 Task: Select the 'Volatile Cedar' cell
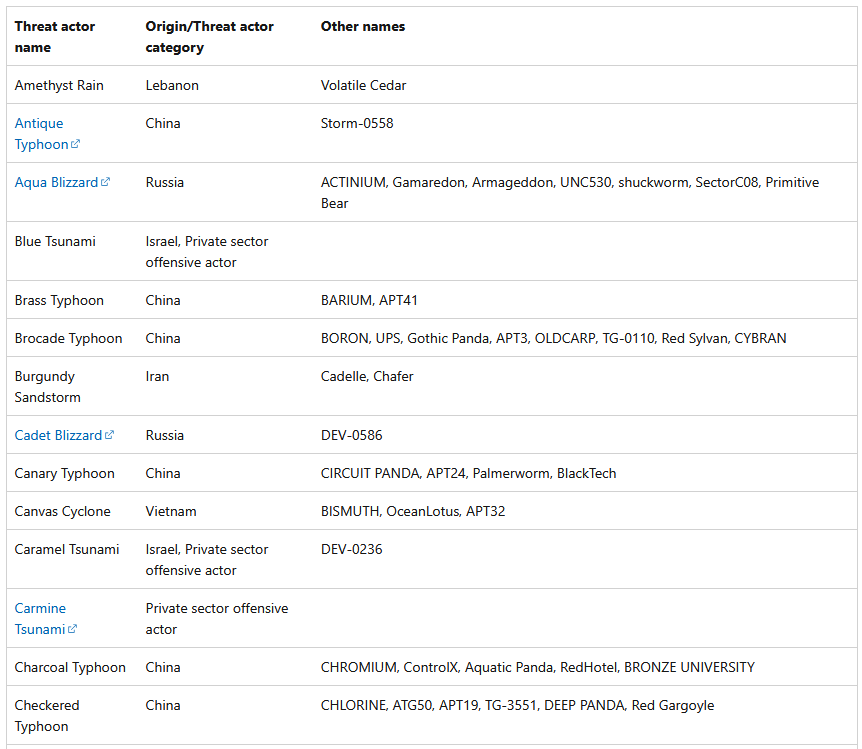(363, 85)
